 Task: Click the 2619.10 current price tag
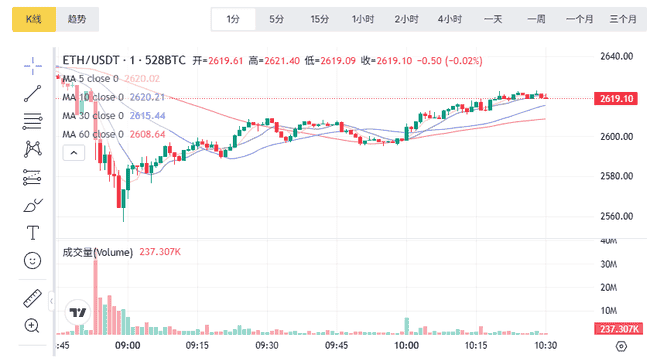616,99
